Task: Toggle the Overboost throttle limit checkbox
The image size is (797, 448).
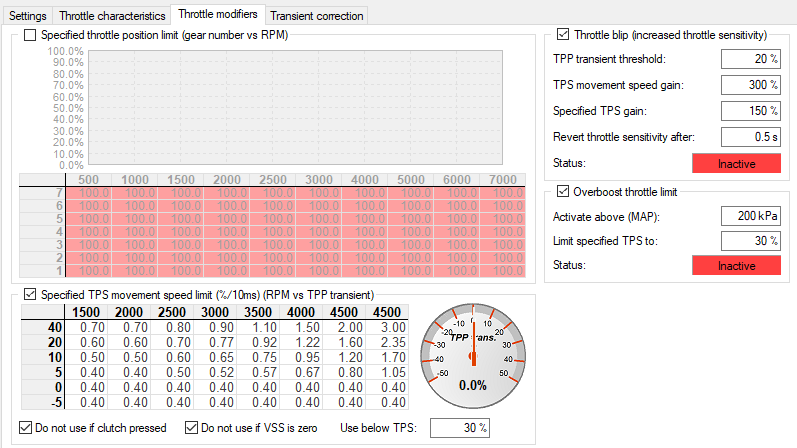Action: pyautogui.click(x=563, y=192)
